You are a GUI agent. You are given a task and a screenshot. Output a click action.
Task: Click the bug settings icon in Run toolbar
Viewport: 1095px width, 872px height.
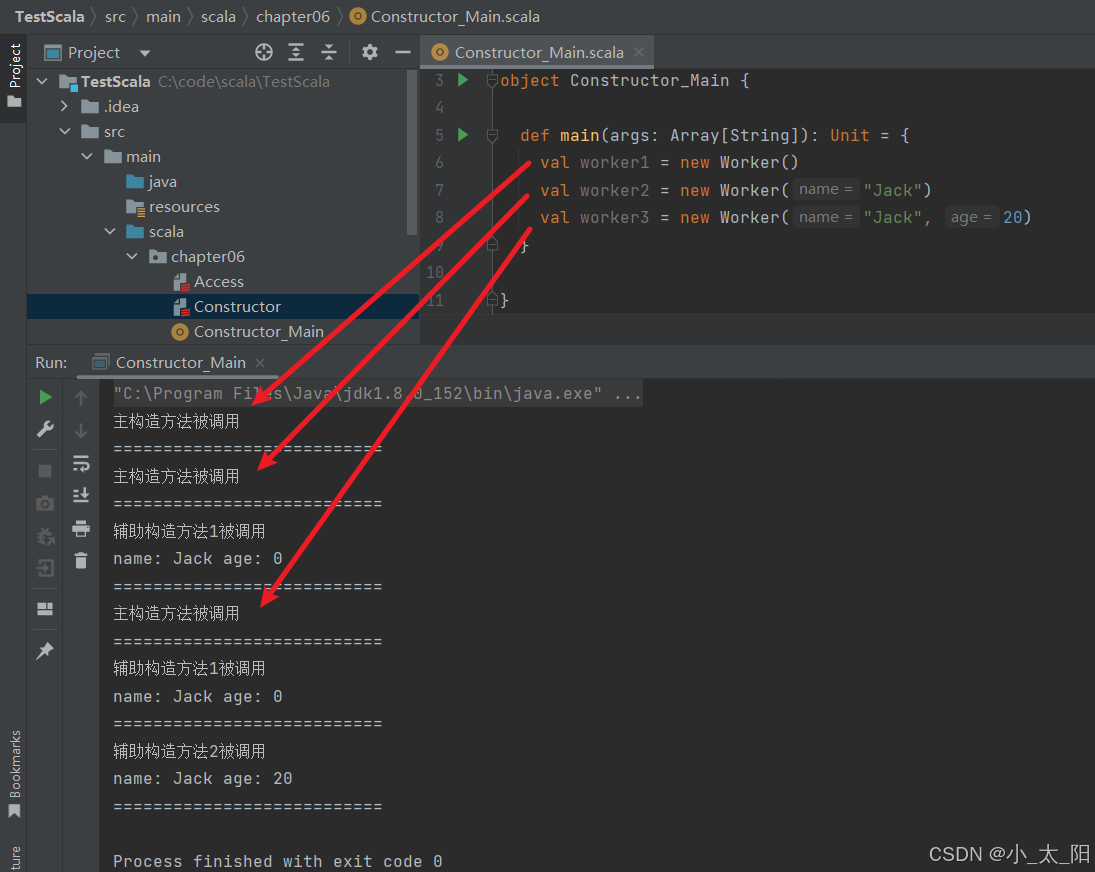coord(45,536)
